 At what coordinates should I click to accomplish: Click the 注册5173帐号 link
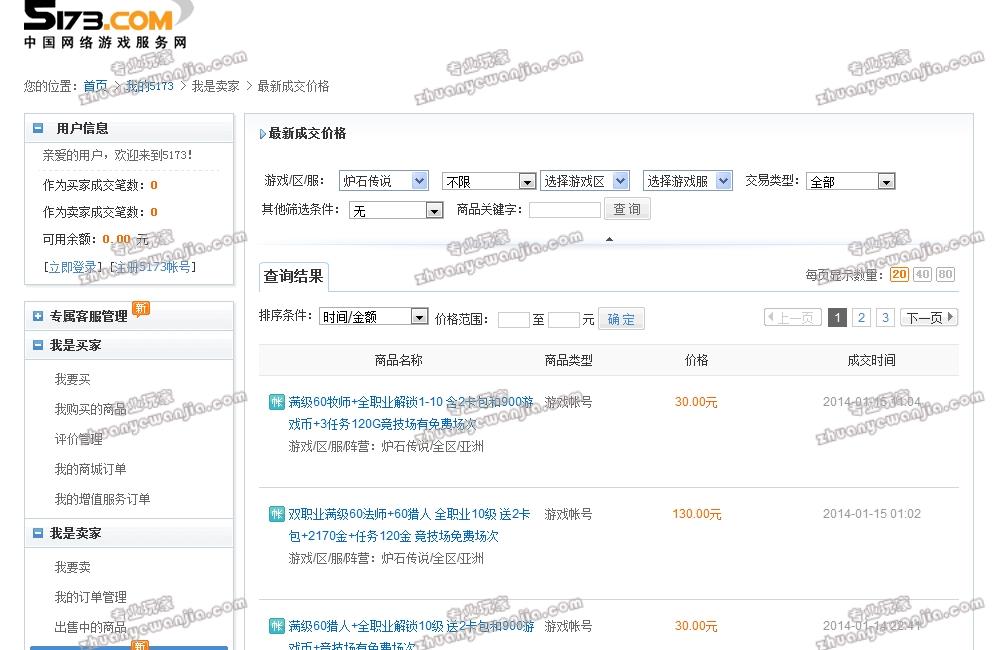153,267
